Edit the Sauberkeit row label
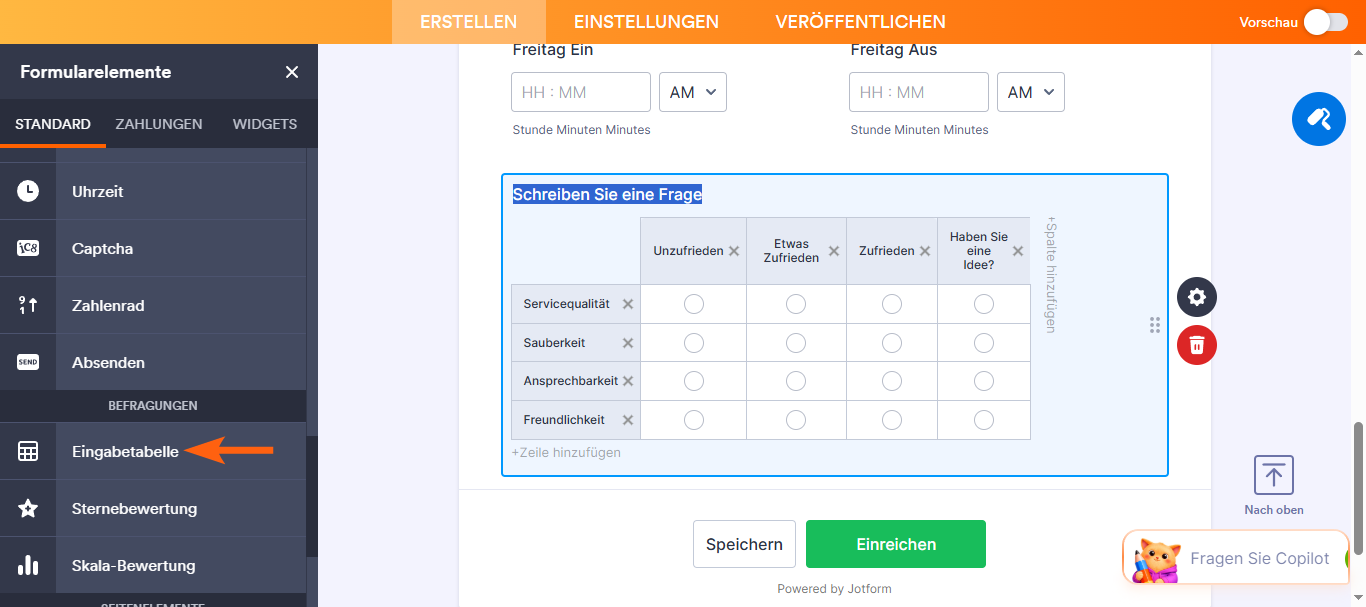Viewport: 1366px width, 607px height. 554,343
